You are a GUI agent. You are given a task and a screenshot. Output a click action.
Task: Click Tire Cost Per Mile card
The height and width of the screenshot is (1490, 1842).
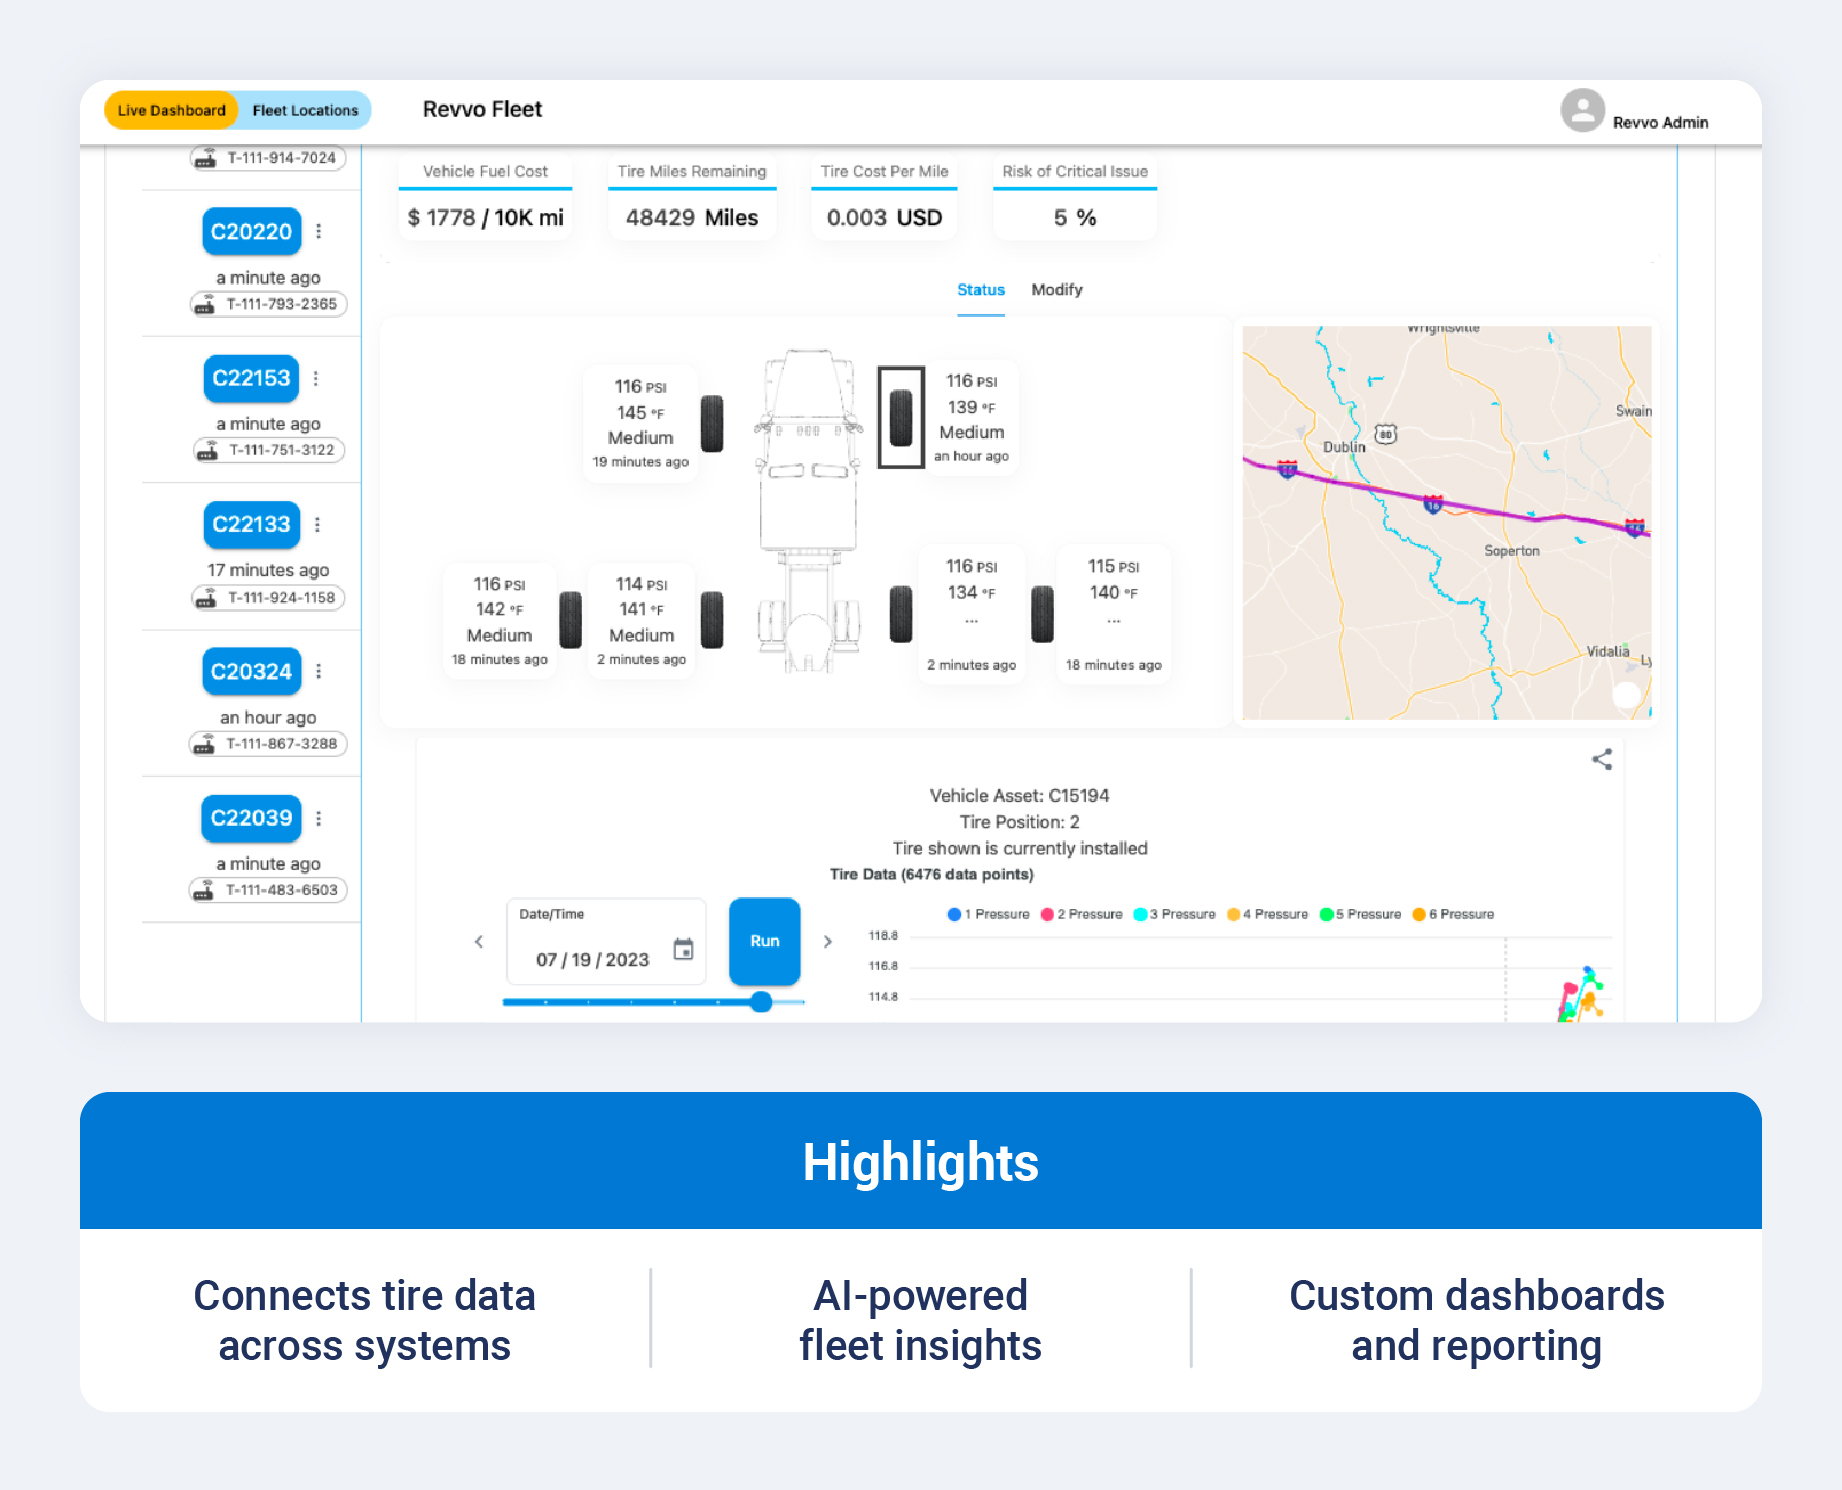[884, 198]
